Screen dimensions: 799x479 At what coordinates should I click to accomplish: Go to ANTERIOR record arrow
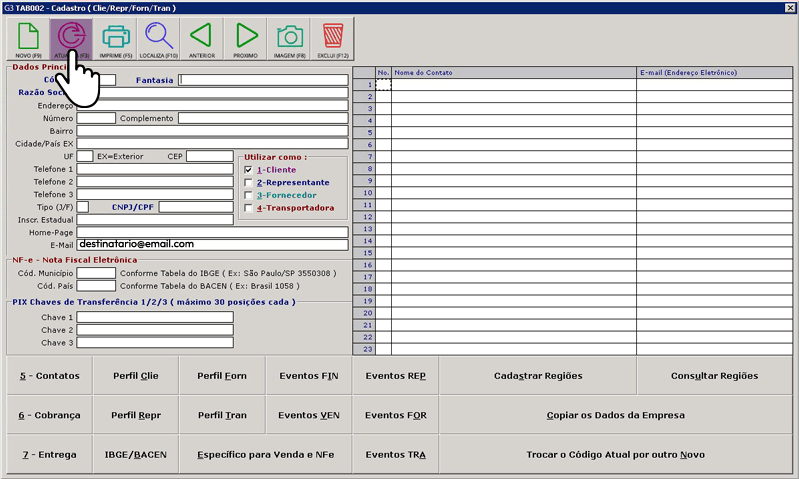pos(202,39)
